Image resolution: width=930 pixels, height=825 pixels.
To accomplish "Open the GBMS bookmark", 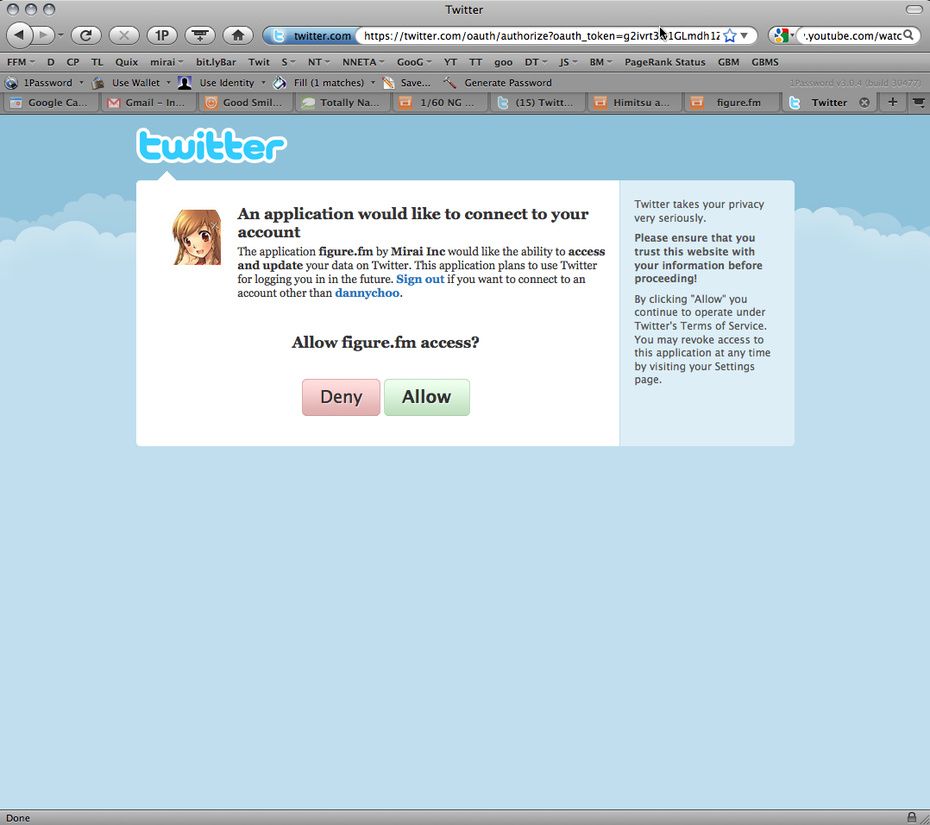I will point(765,62).
